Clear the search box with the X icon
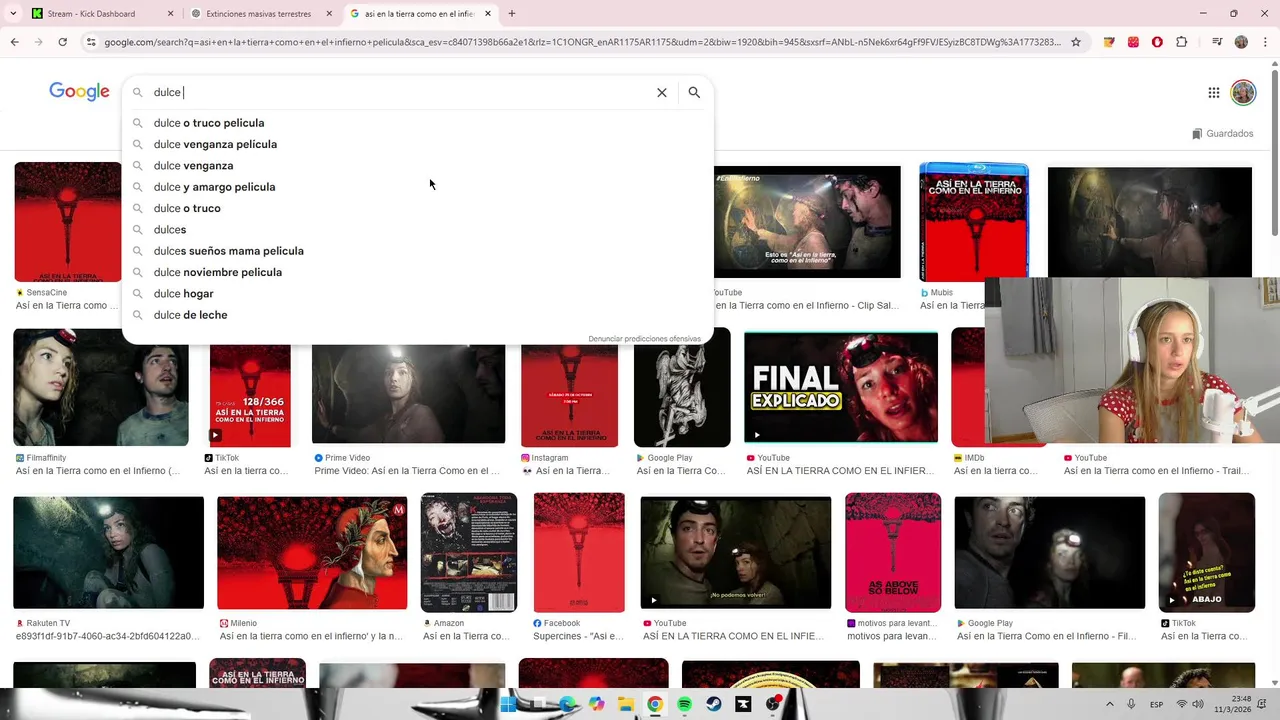1280x720 pixels. click(661, 92)
